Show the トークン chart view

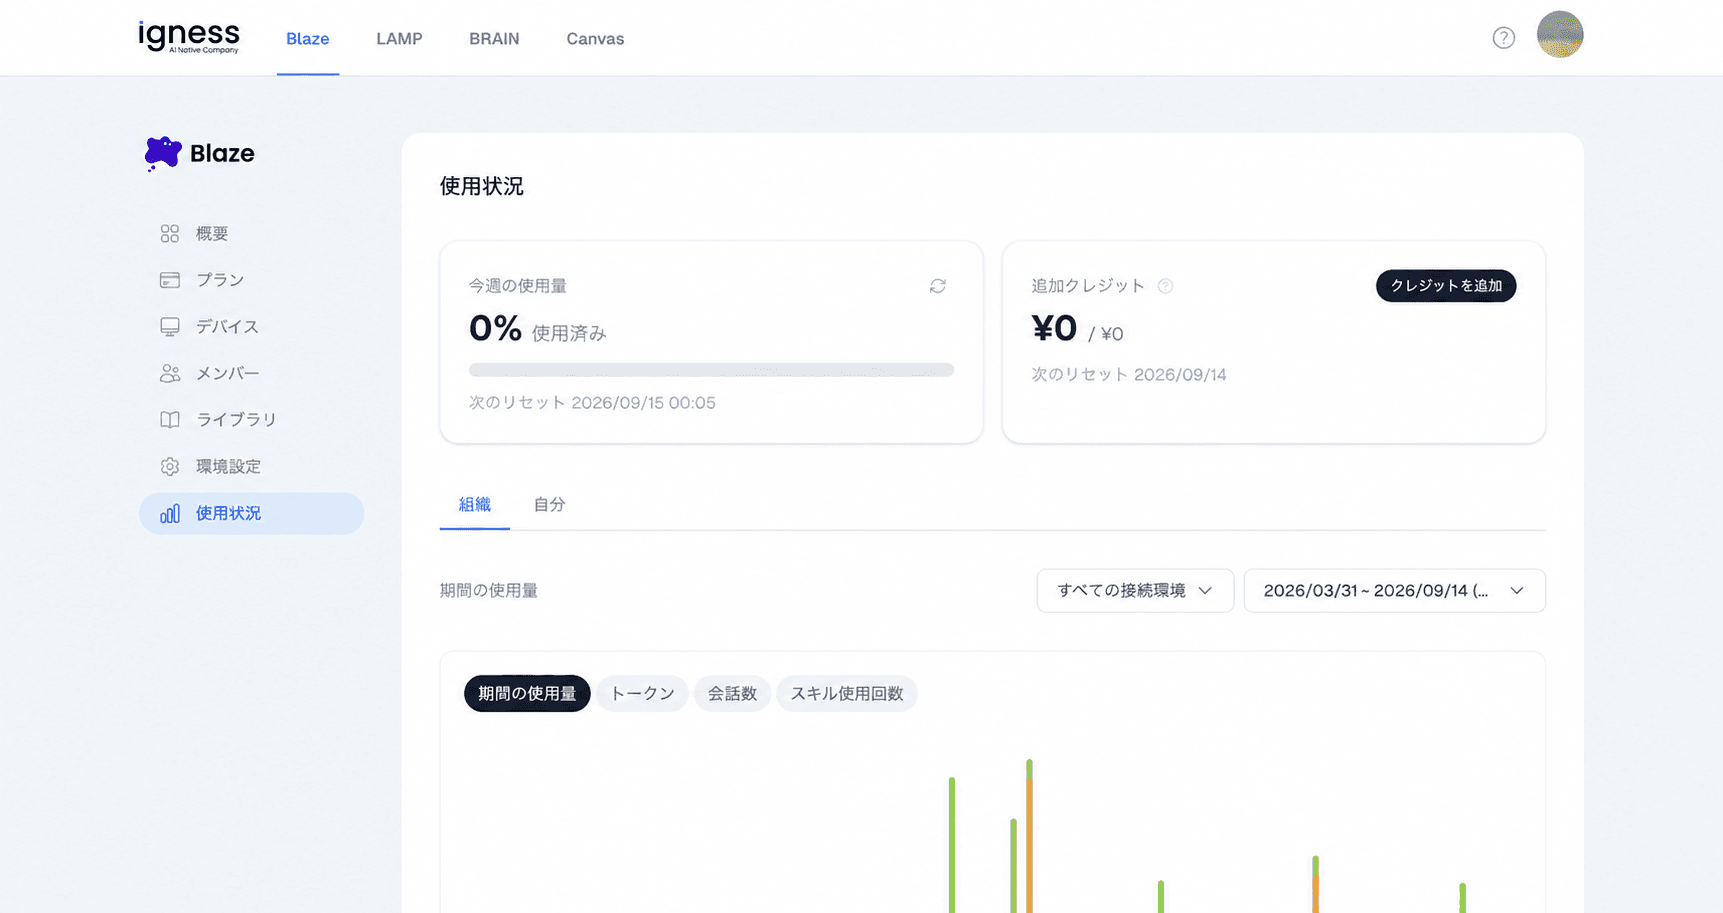tap(642, 694)
